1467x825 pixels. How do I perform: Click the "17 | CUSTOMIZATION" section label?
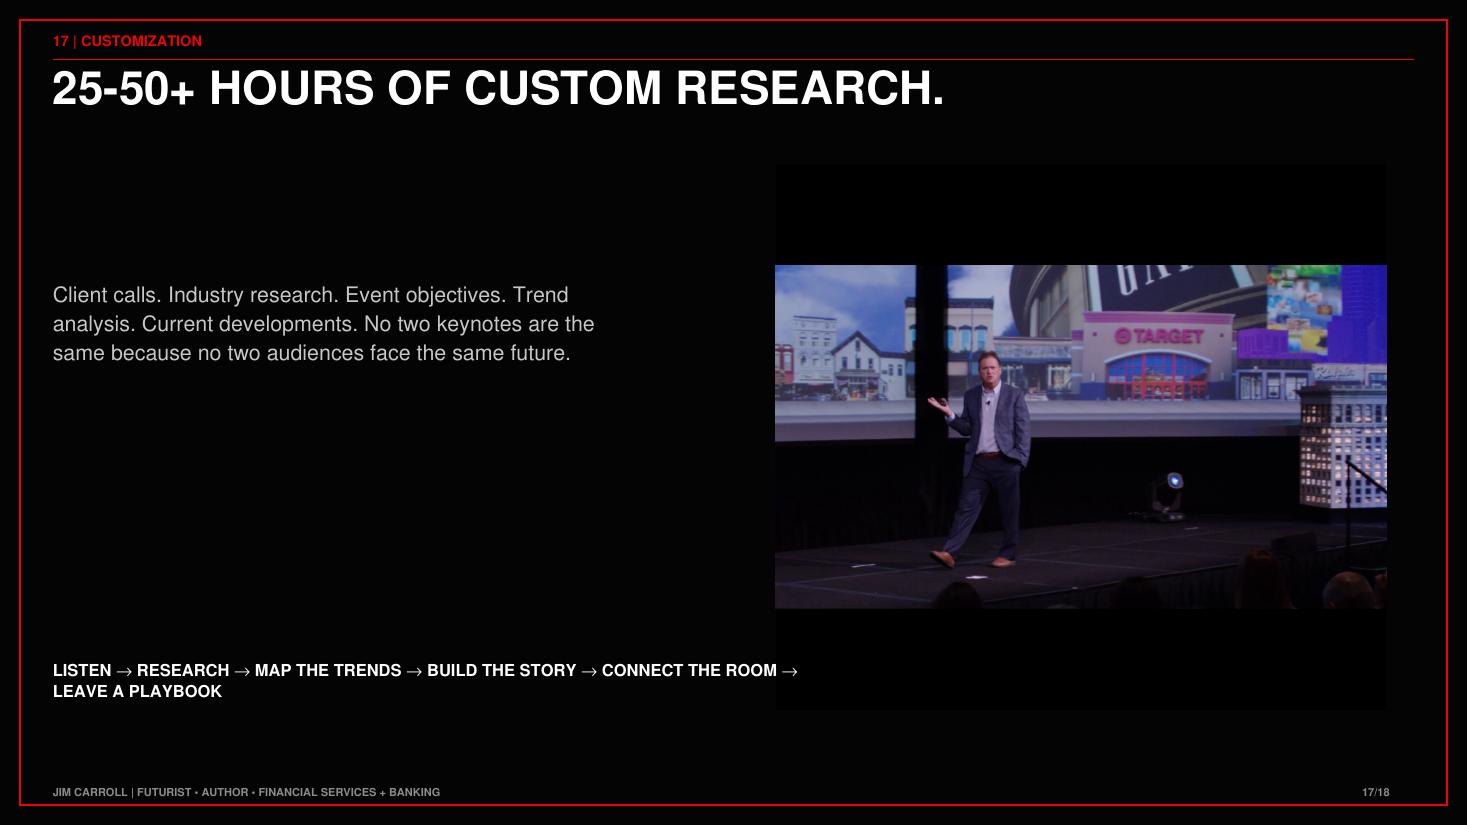pos(127,41)
